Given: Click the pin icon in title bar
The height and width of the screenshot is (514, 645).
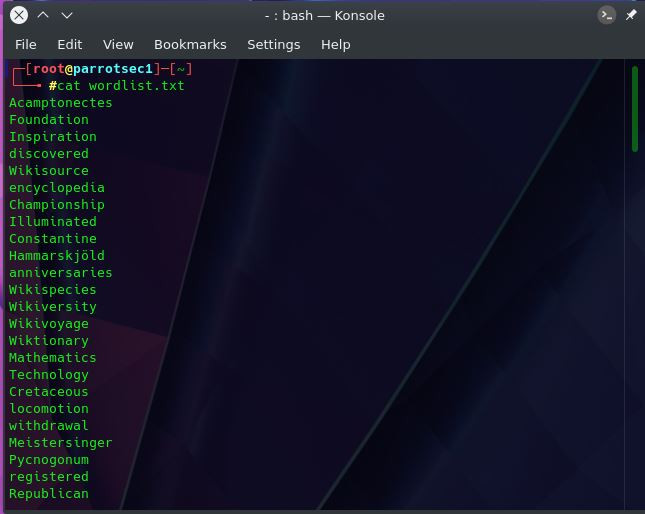Looking at the screenshot, I should (631, 16).
